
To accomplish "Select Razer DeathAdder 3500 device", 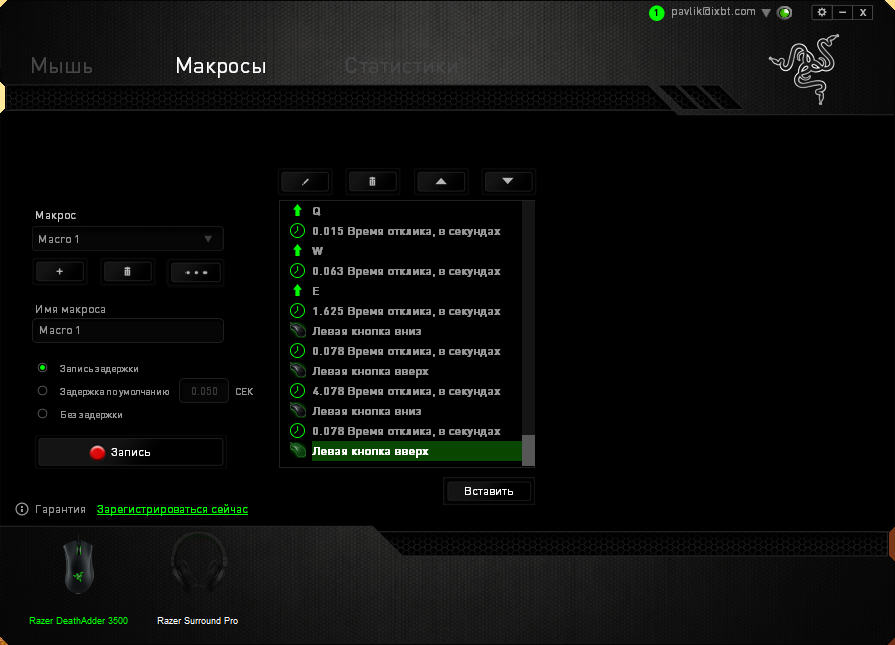I will pos(78,580).
